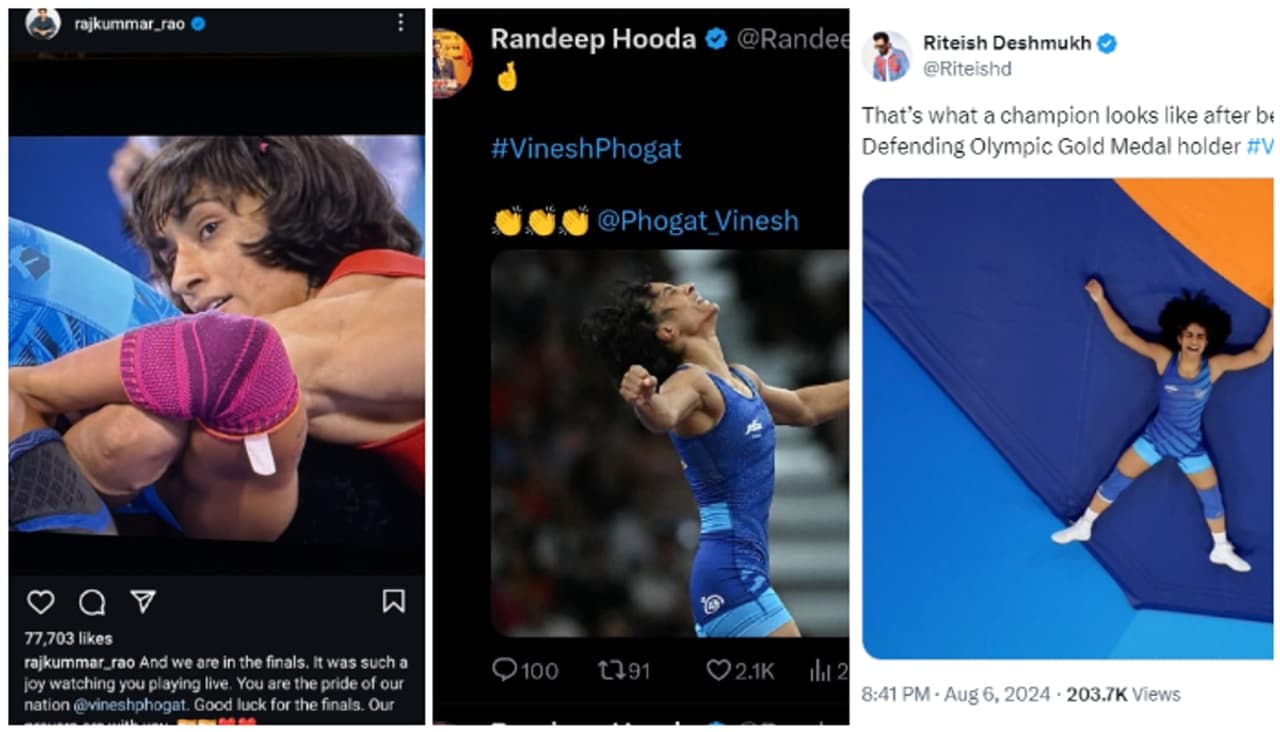Like the rajkummar_rao Instagram post
The height and width of the screenshot is (732, 1280).
pyautogui.click(x=40, y=601)
